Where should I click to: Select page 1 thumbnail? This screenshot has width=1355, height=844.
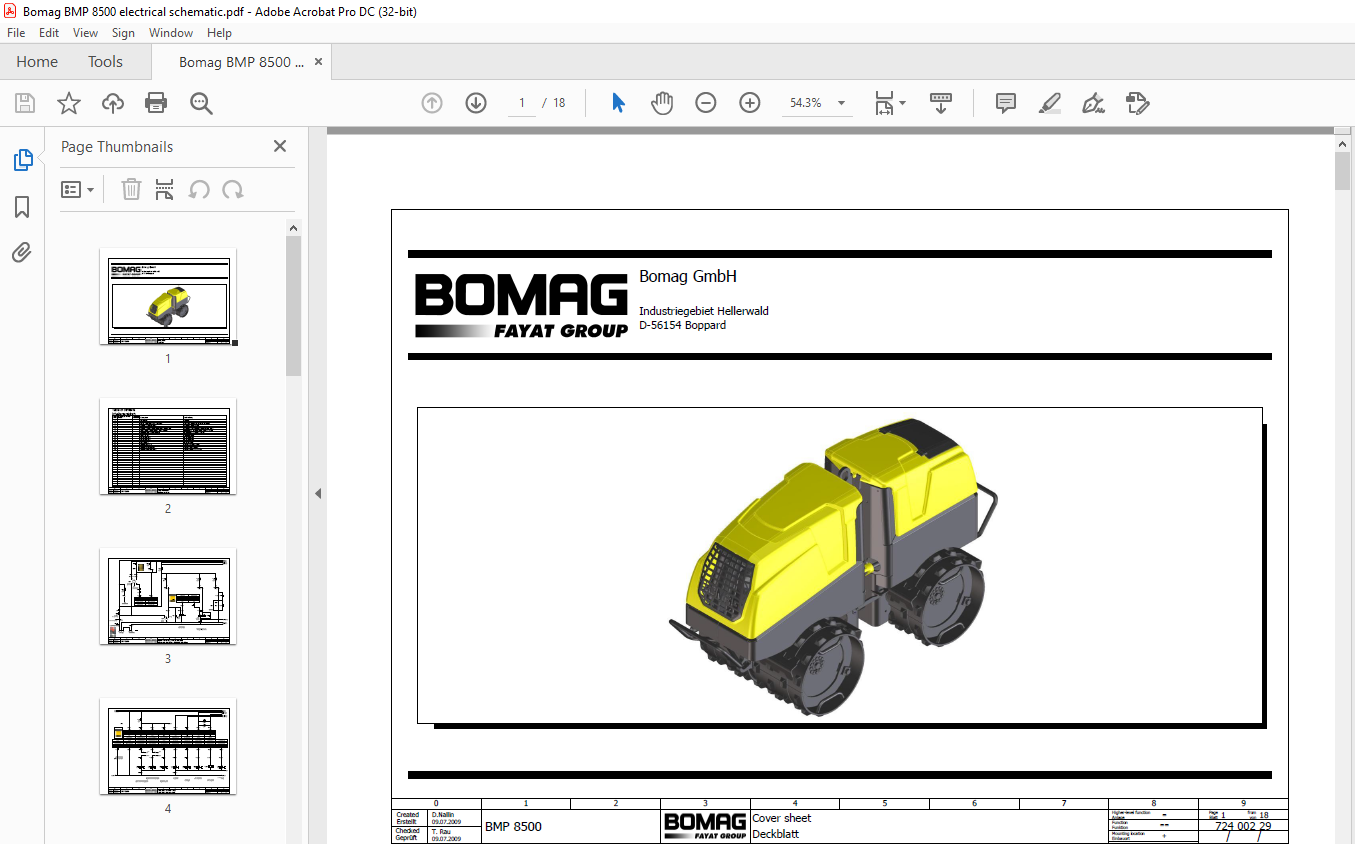click(x=168, y=296)
